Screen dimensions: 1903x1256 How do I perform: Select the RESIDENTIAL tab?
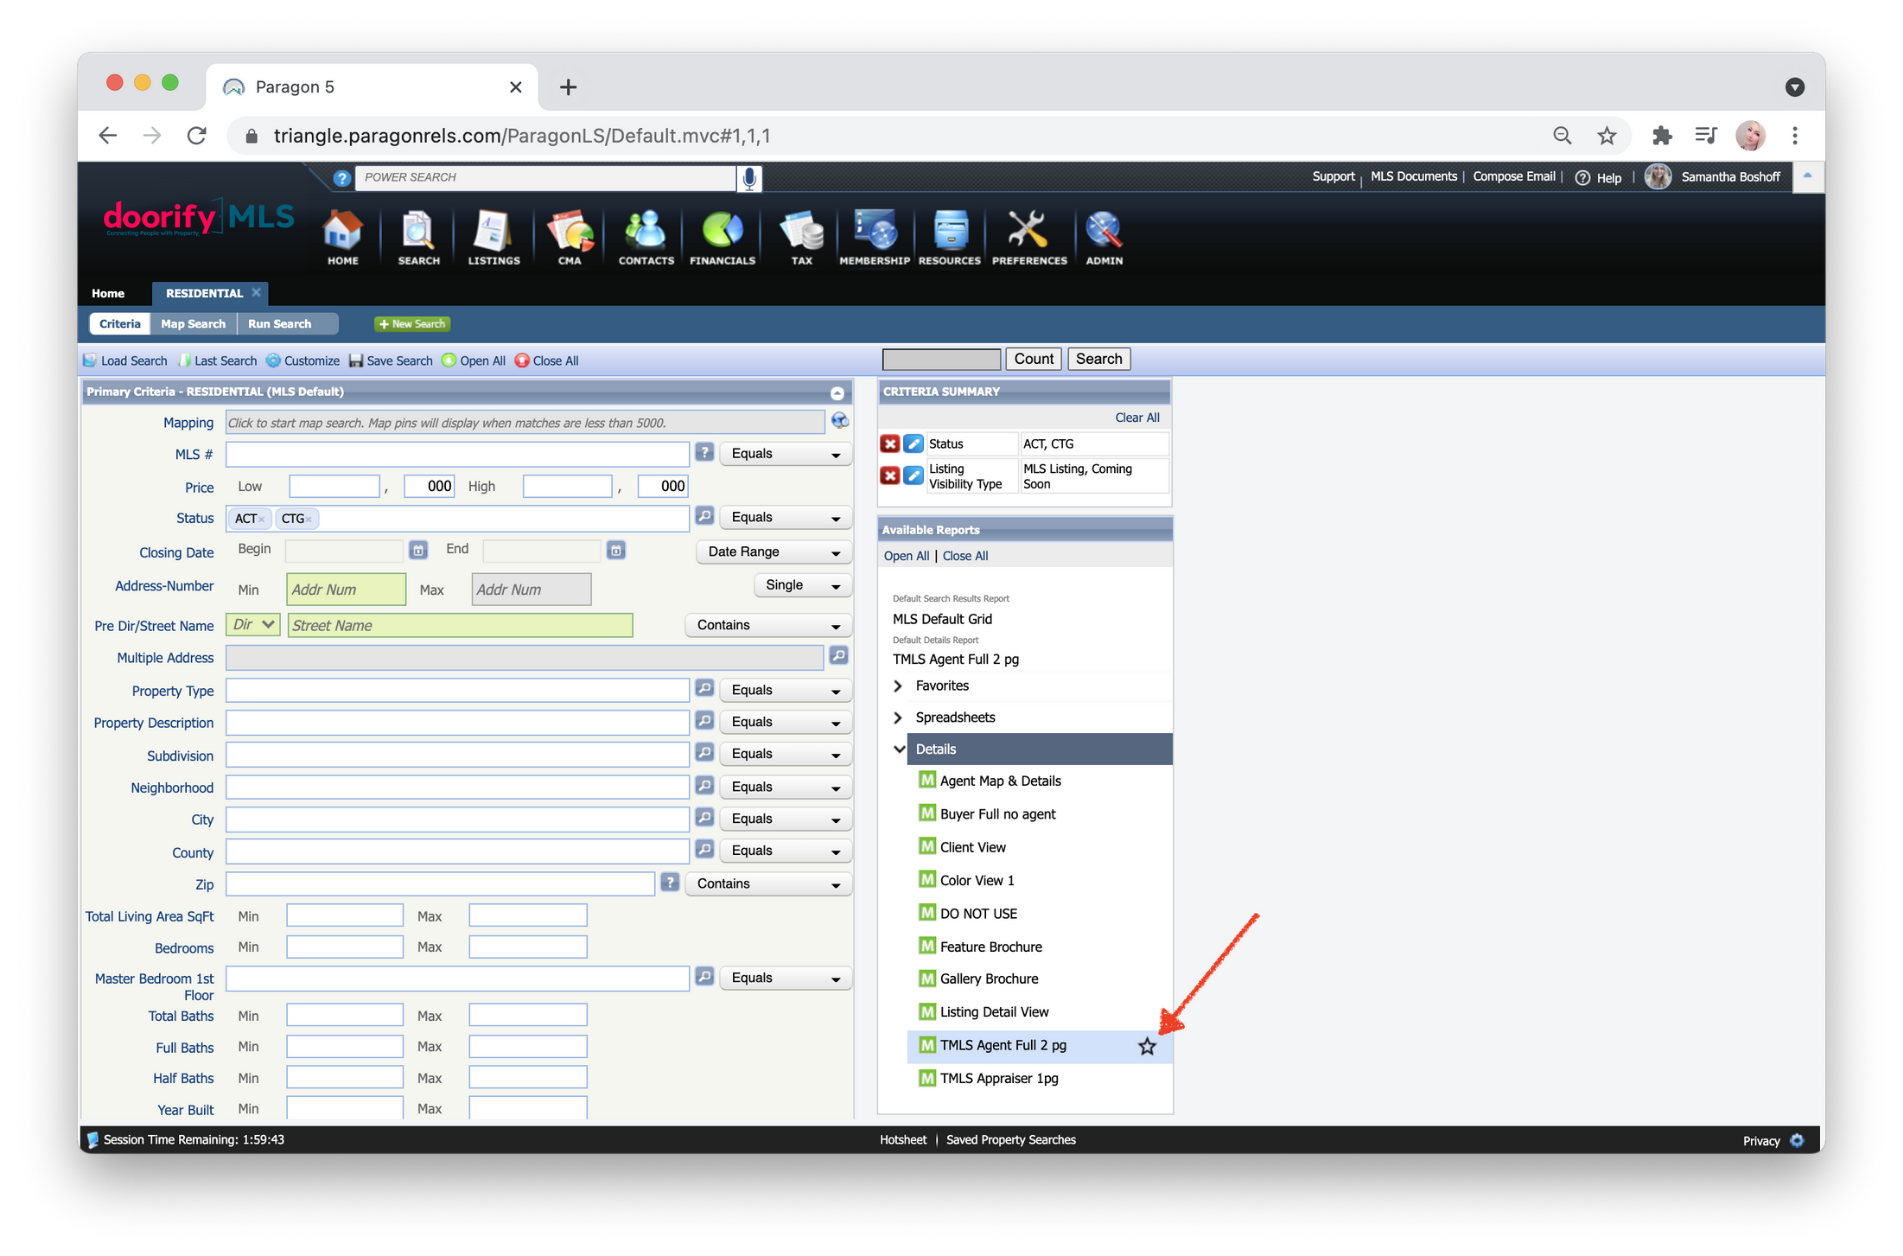coord(204,293)
